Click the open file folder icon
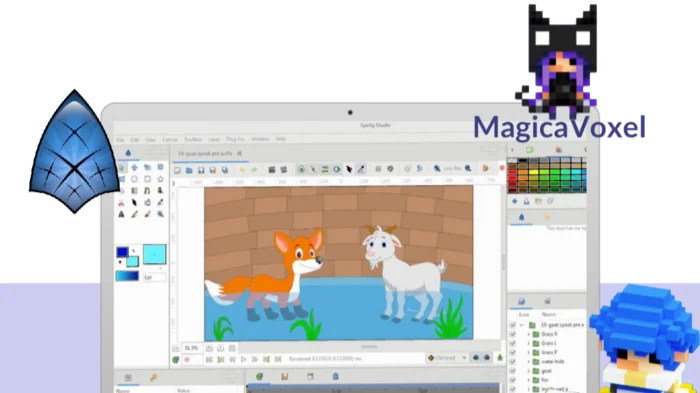The height and width of the screenshot is (393, 700). 189,170
